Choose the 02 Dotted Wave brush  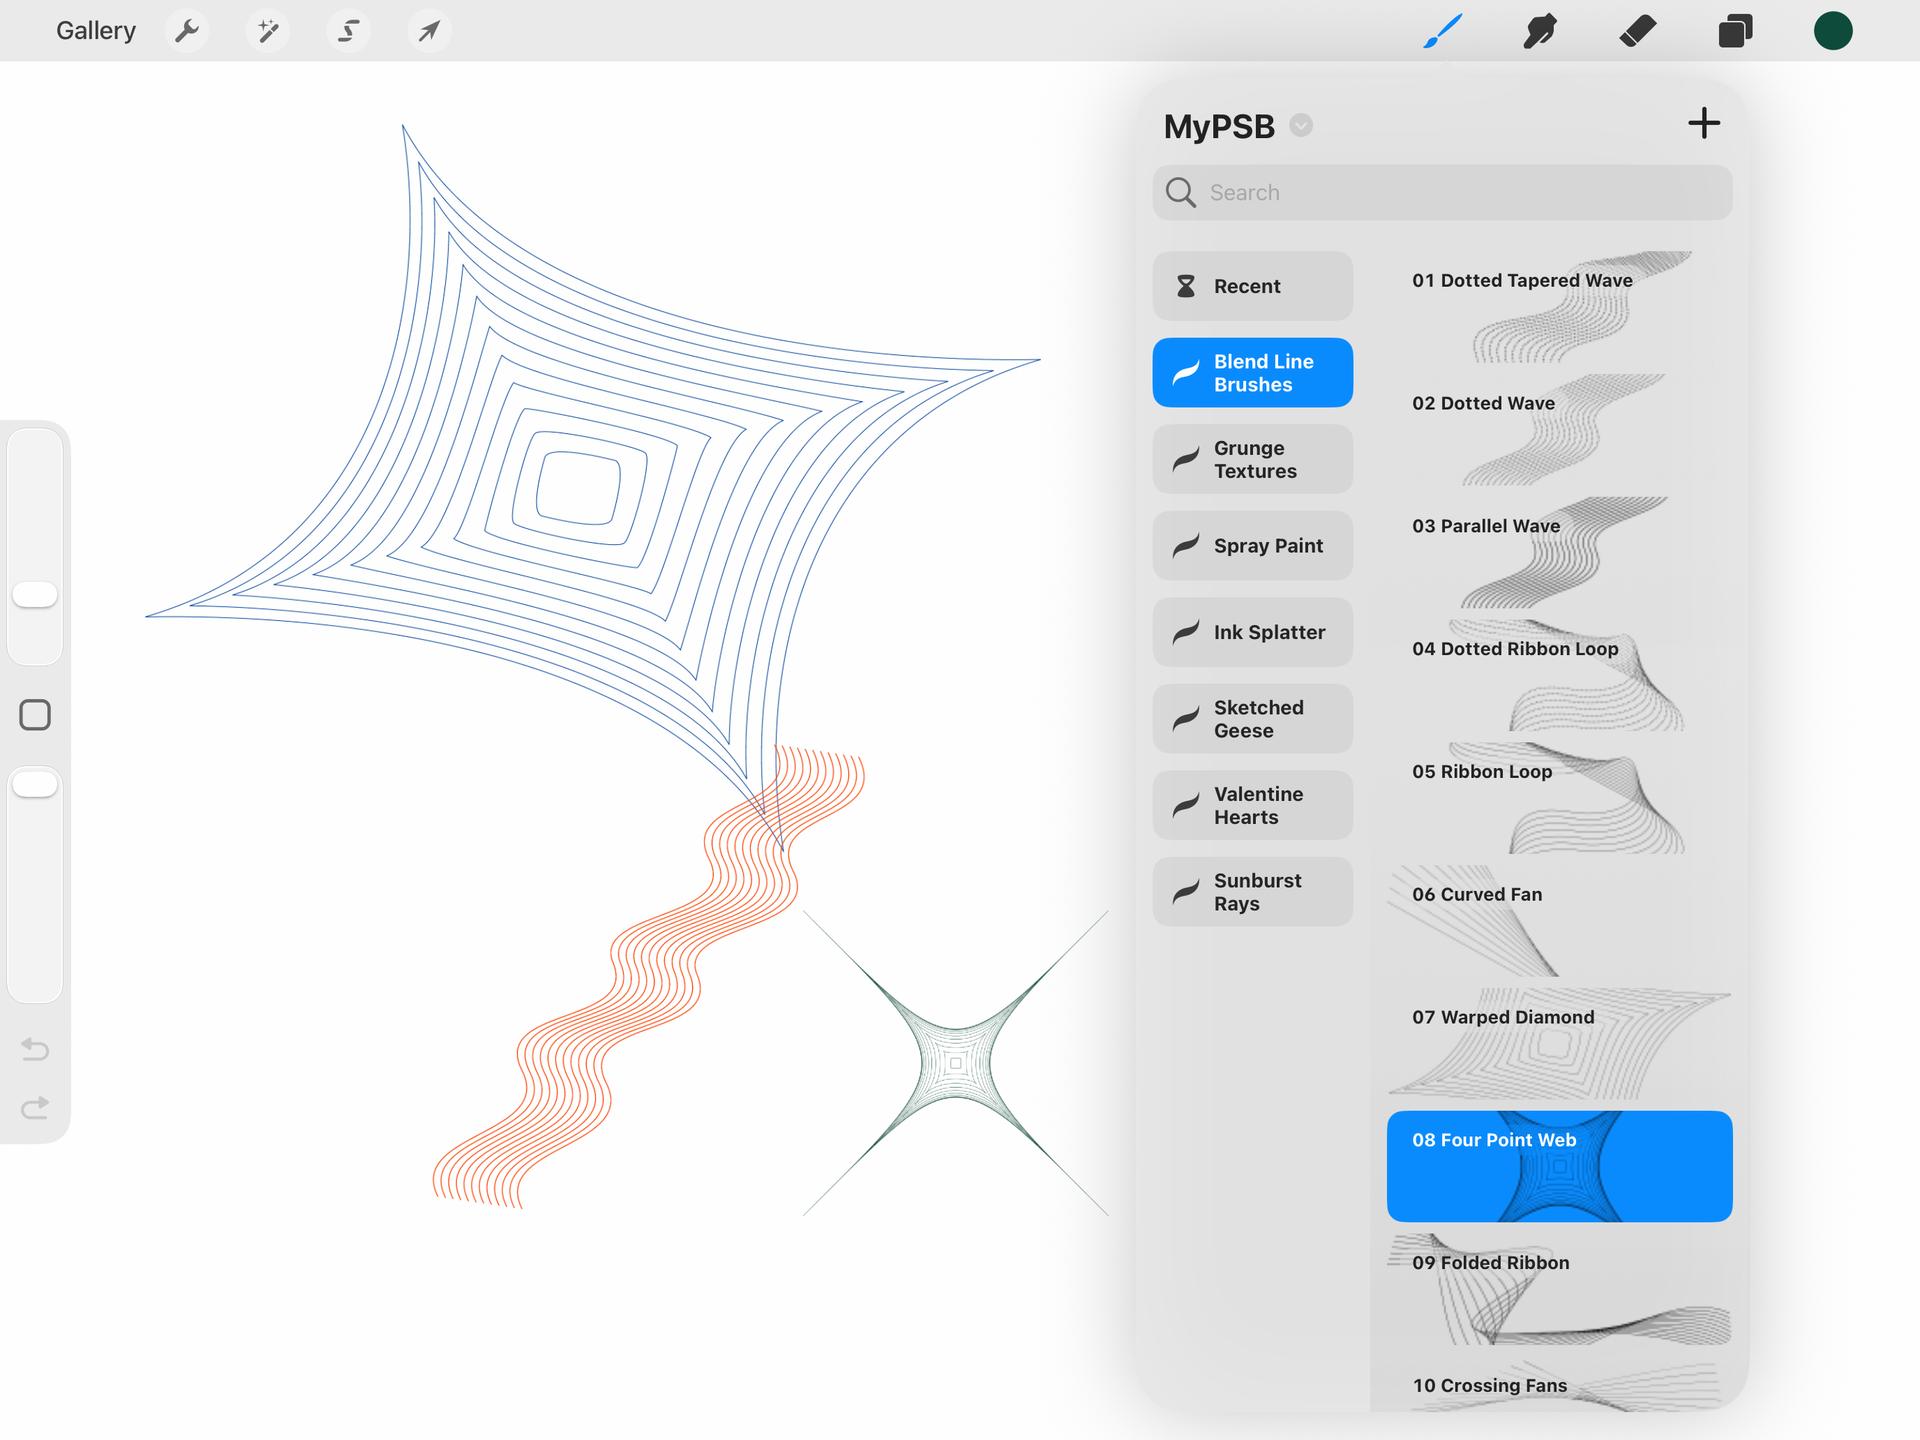point(1559,429)
